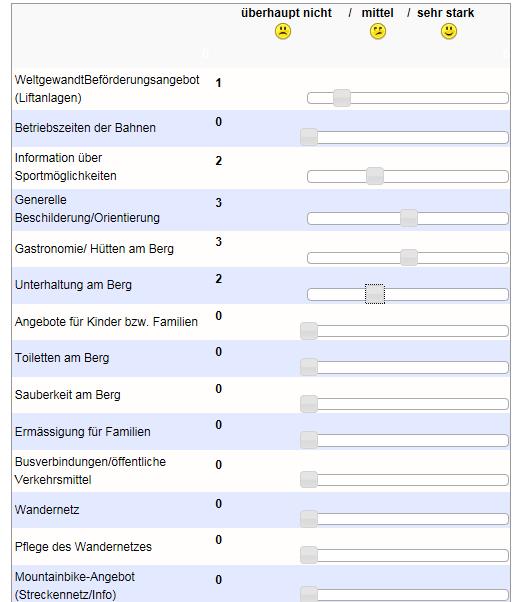522x602 pixels.
Task: Click the Beförderungsangebot (Liftanlagen) slider handle
Action: (342, 98)
